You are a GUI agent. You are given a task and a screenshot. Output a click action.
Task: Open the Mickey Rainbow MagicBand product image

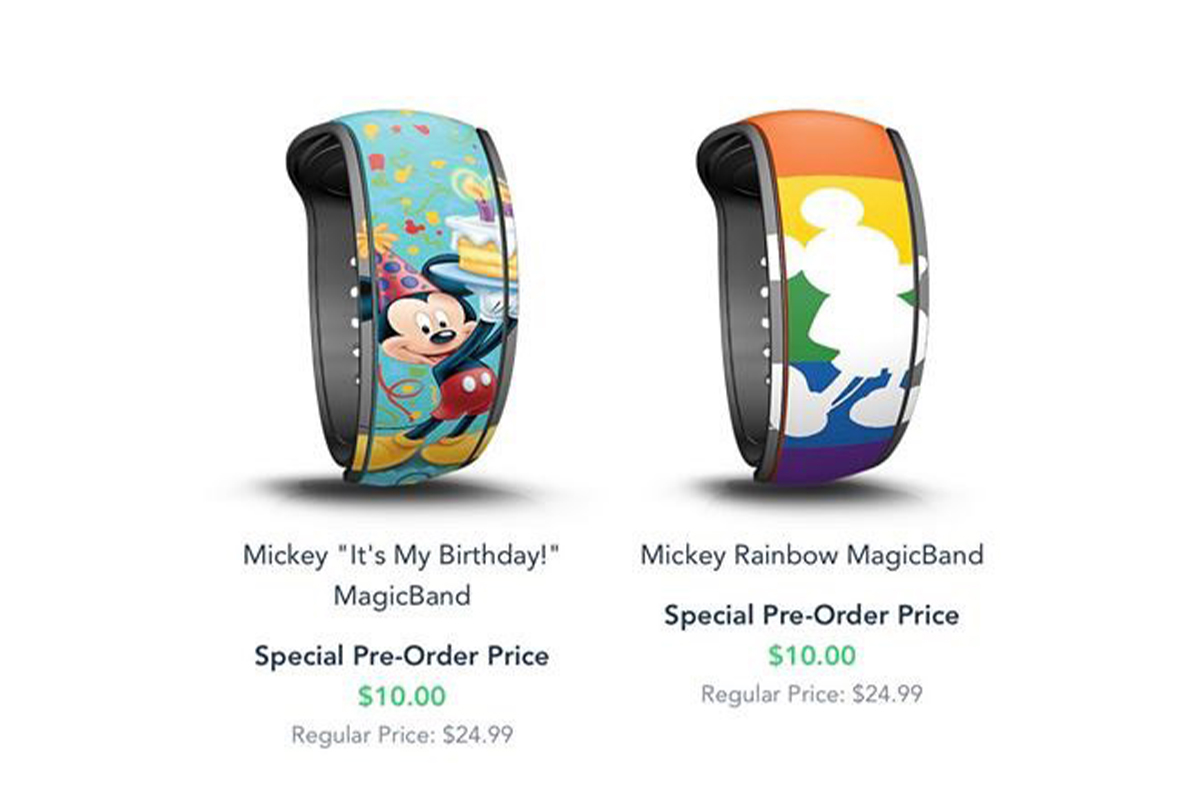click(813, 298)
